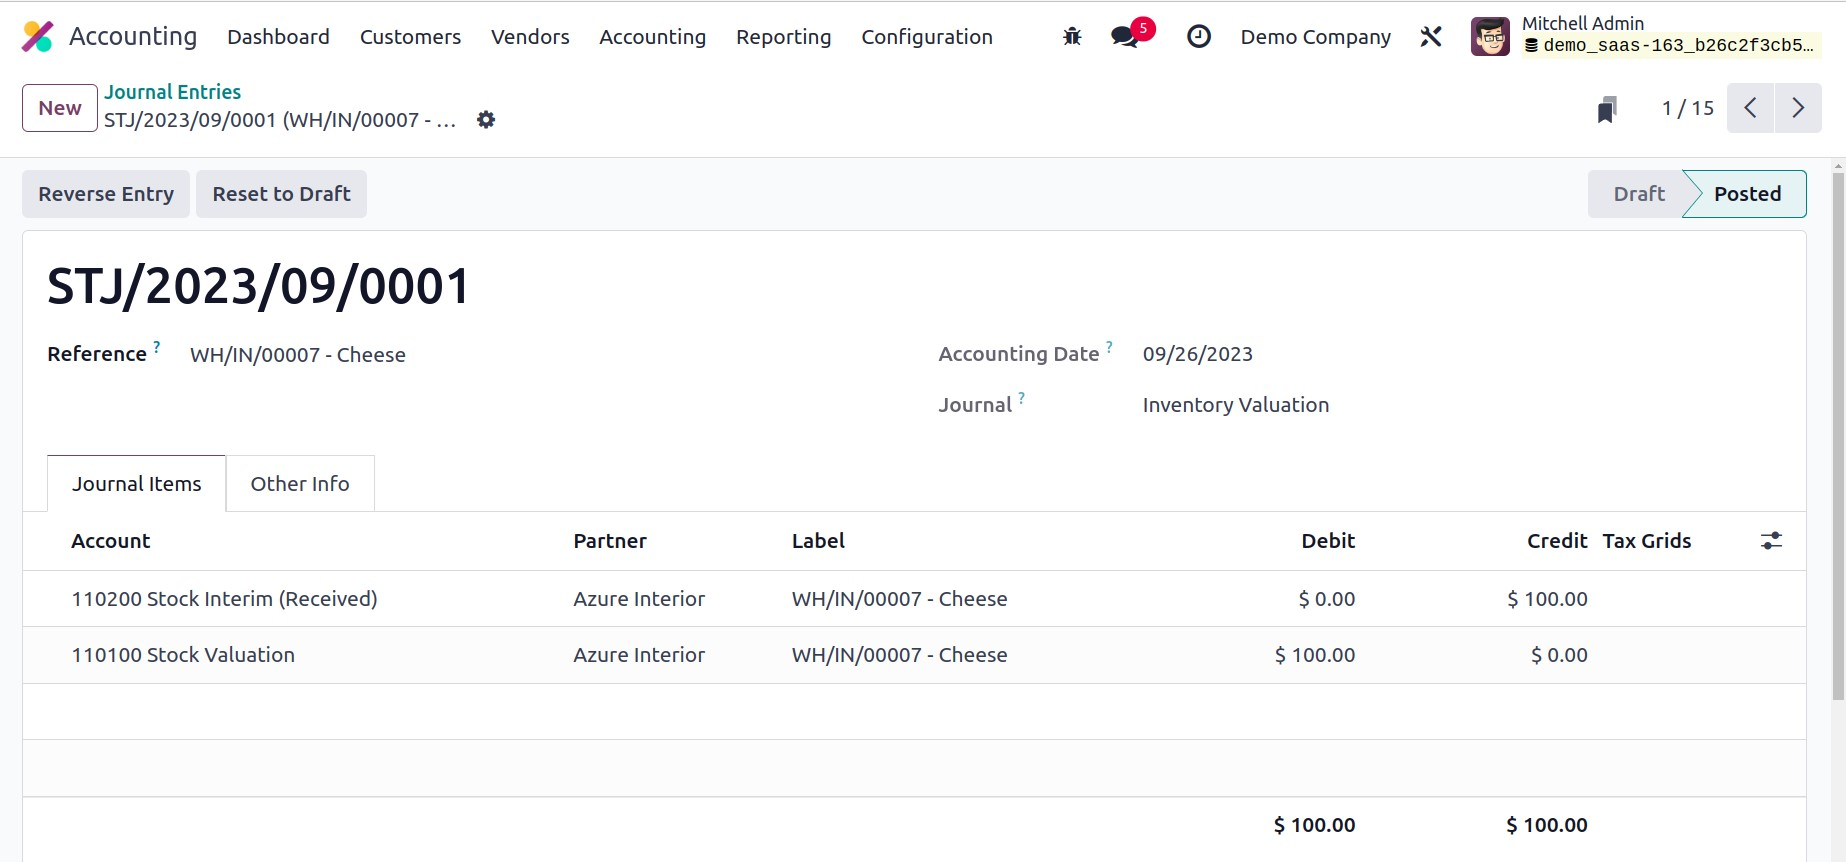Click the bookmark icon near pager
1846x862 pixels.
tap(1607, 109)
